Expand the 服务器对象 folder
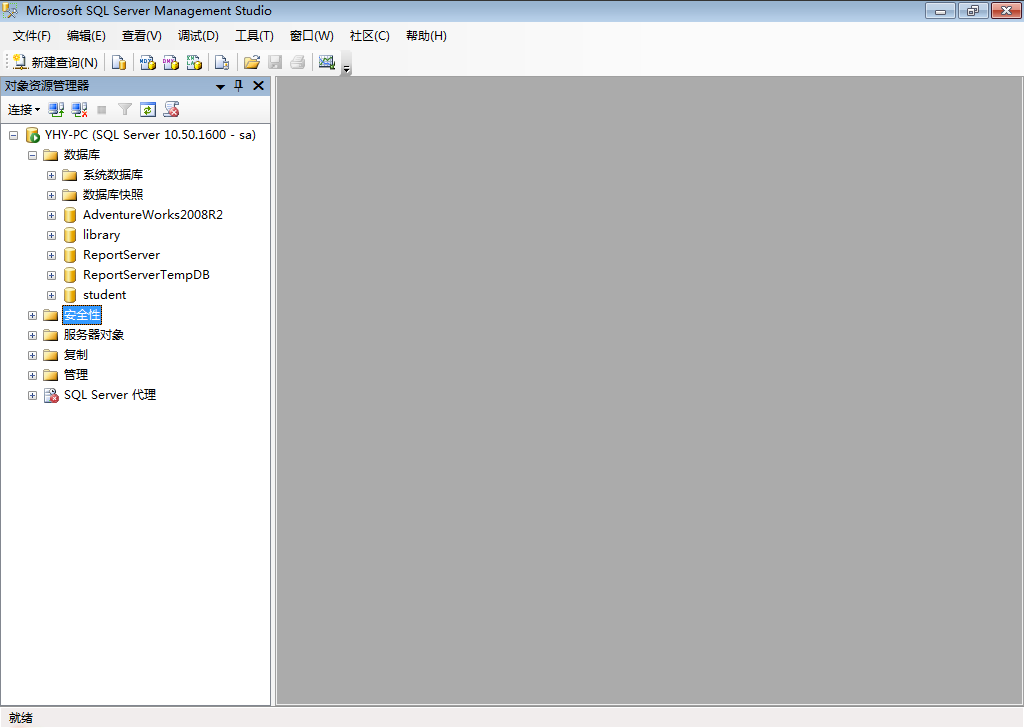Image resolution: width=1024 pixels, height=728 pixels. (x=32, y=336)
